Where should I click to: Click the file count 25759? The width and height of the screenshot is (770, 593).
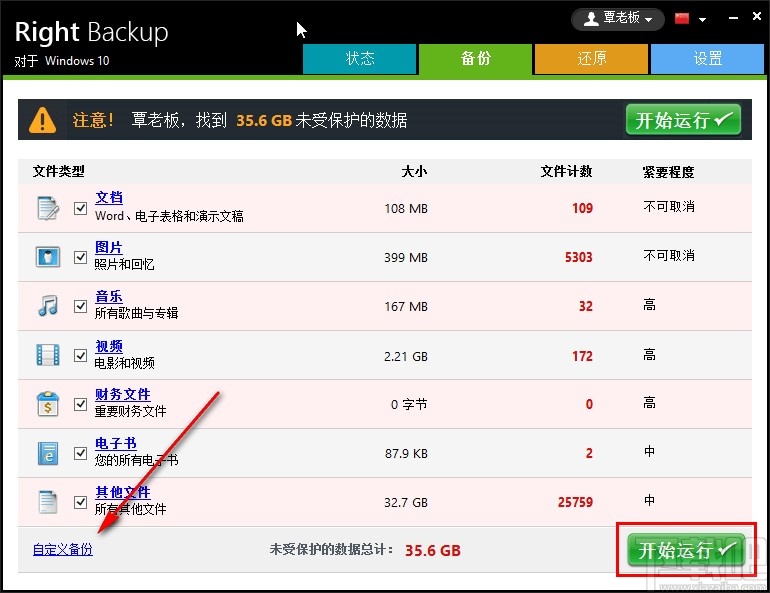pyautogui.click(x=575, y=502)
